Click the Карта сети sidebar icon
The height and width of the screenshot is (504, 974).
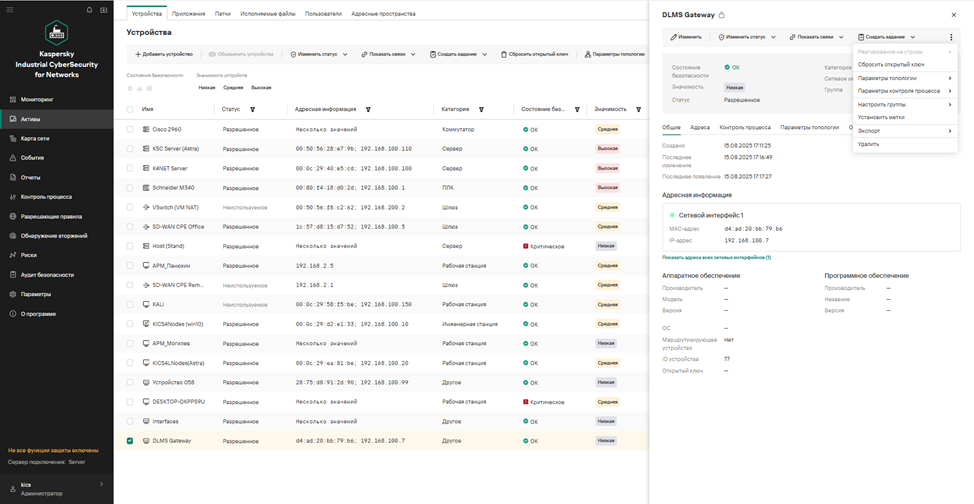click(13, 139)
